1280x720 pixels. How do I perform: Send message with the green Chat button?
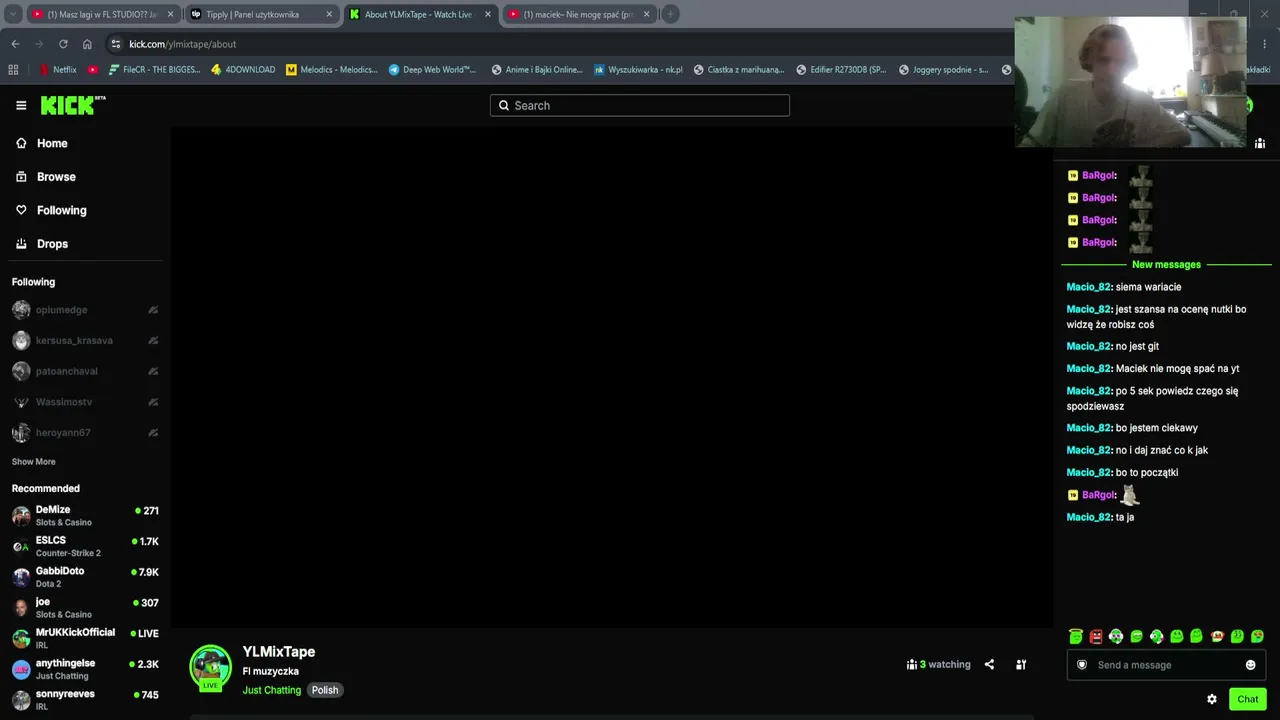pos(1247,699)
